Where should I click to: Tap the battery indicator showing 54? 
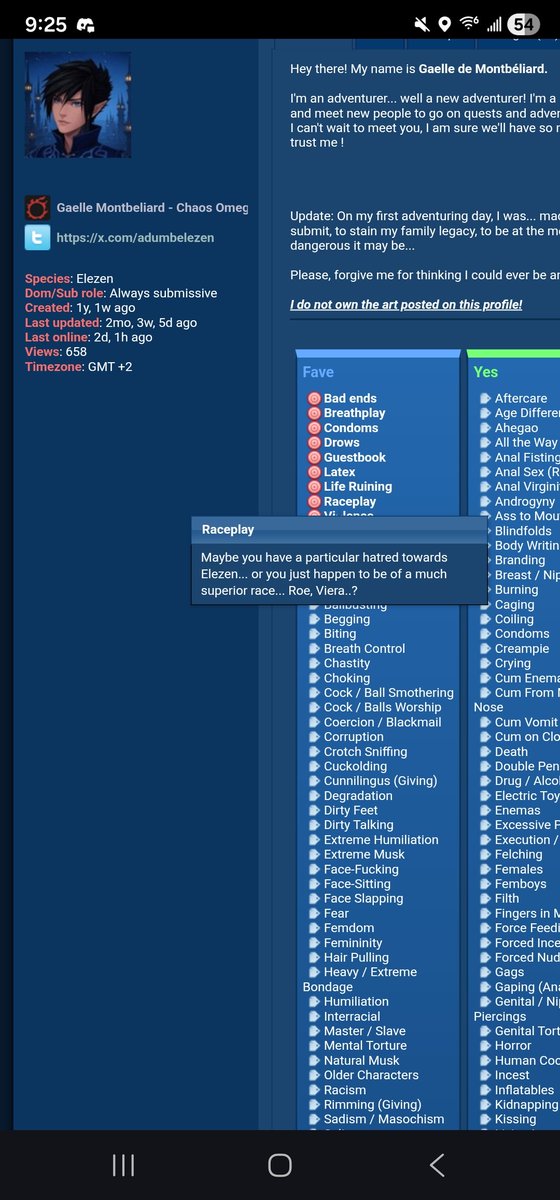523,24
